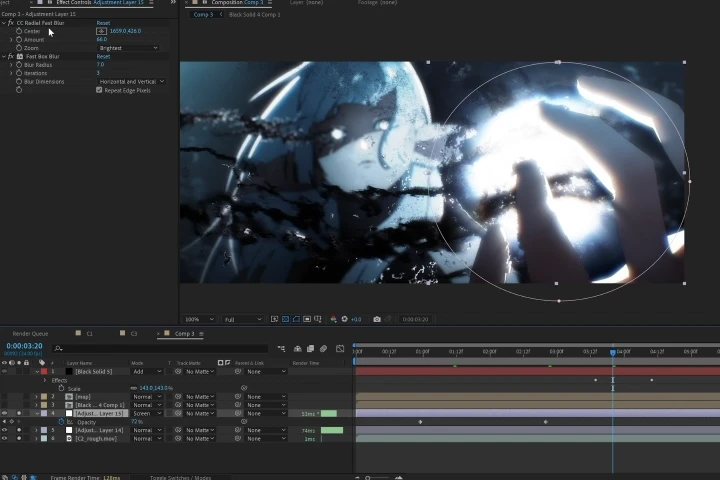720x480 pixels.
Task: Hide Adjustment Layer 15 with eye icon
Action: point(5,413)
